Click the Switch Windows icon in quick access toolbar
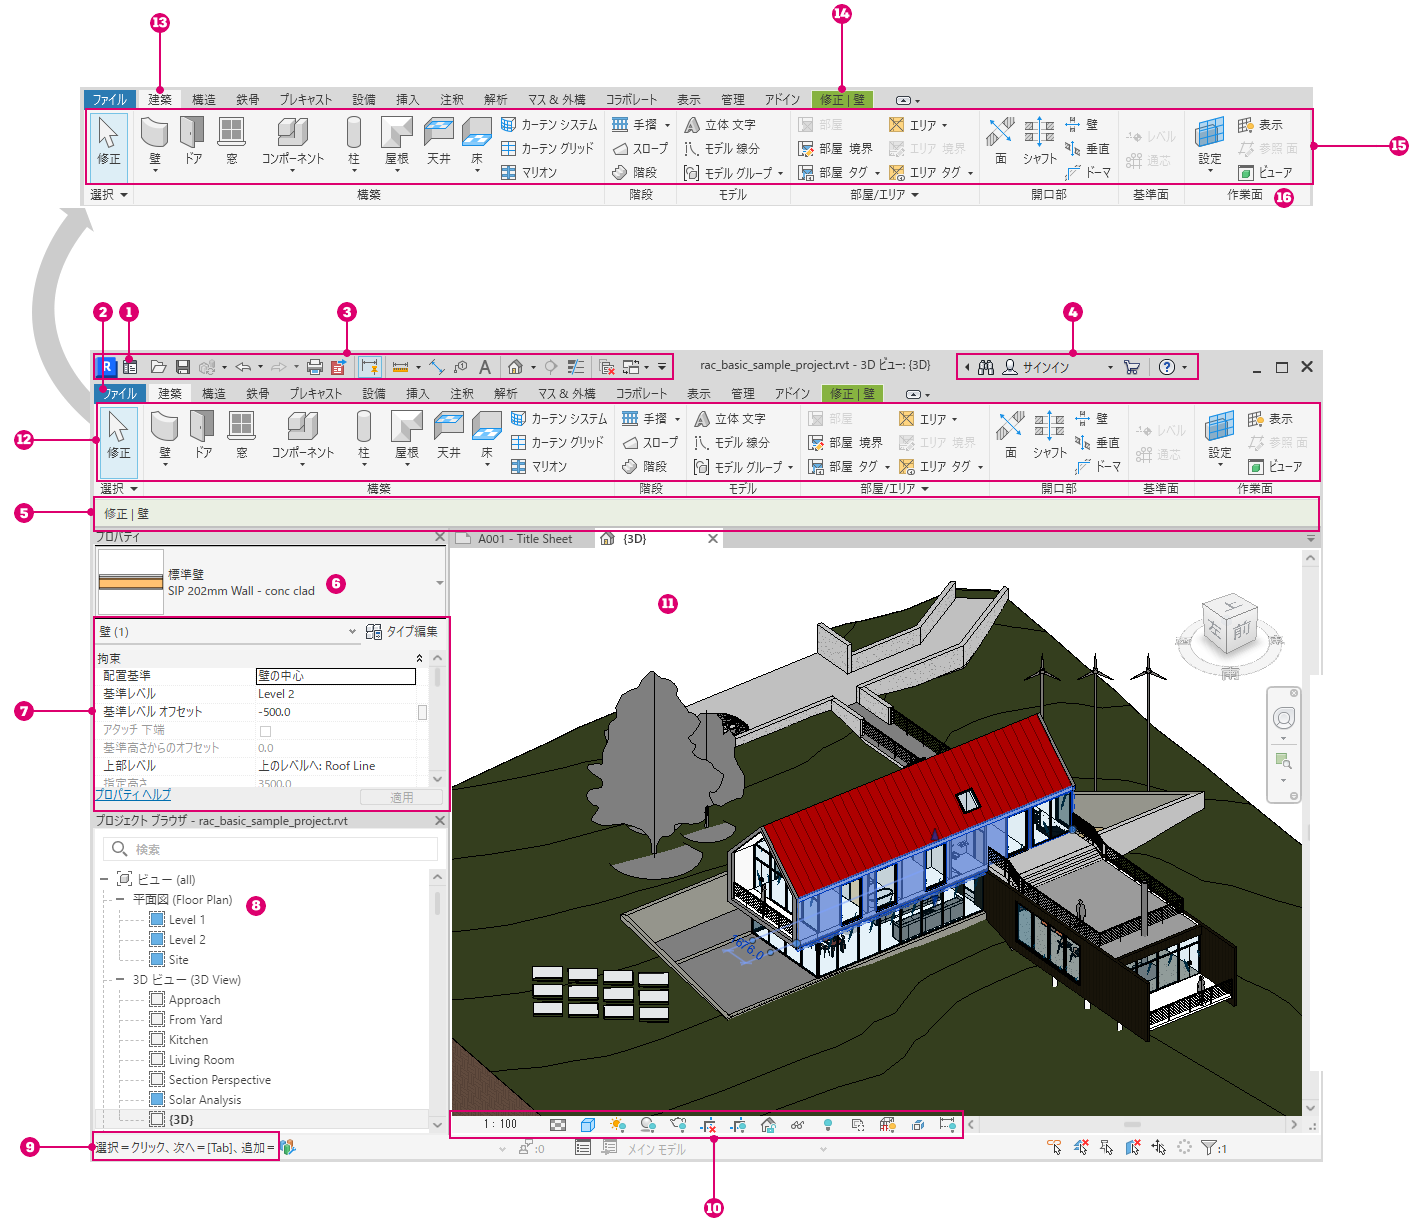The image size is (1424, 1223). click(x=631, y=367)
